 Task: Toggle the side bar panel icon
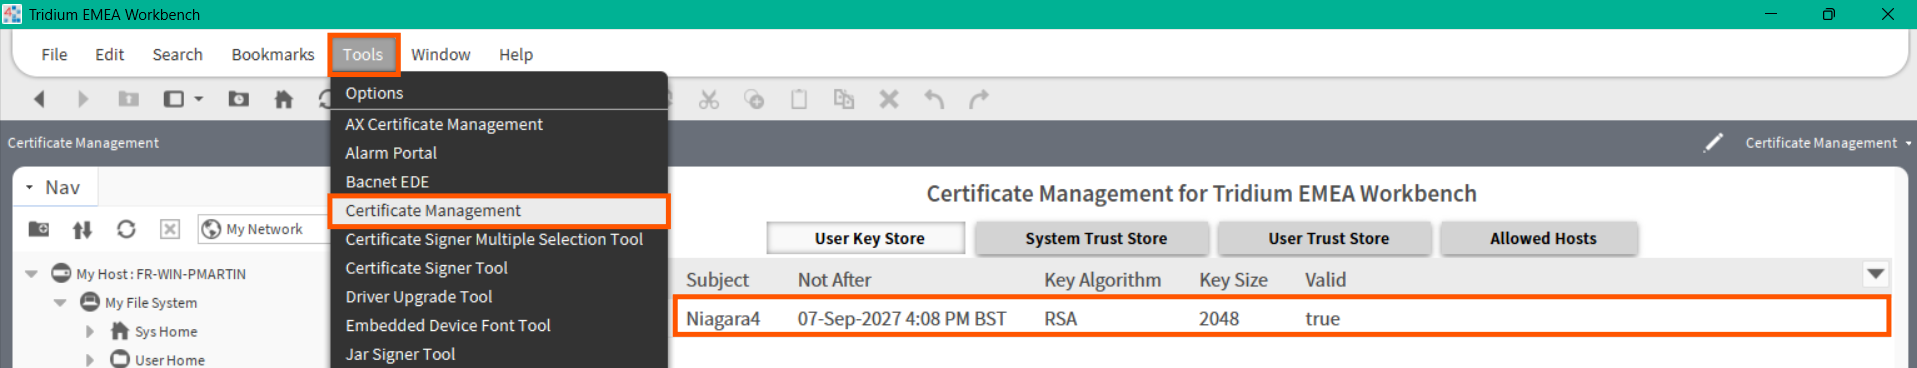(x=174, y=99)
